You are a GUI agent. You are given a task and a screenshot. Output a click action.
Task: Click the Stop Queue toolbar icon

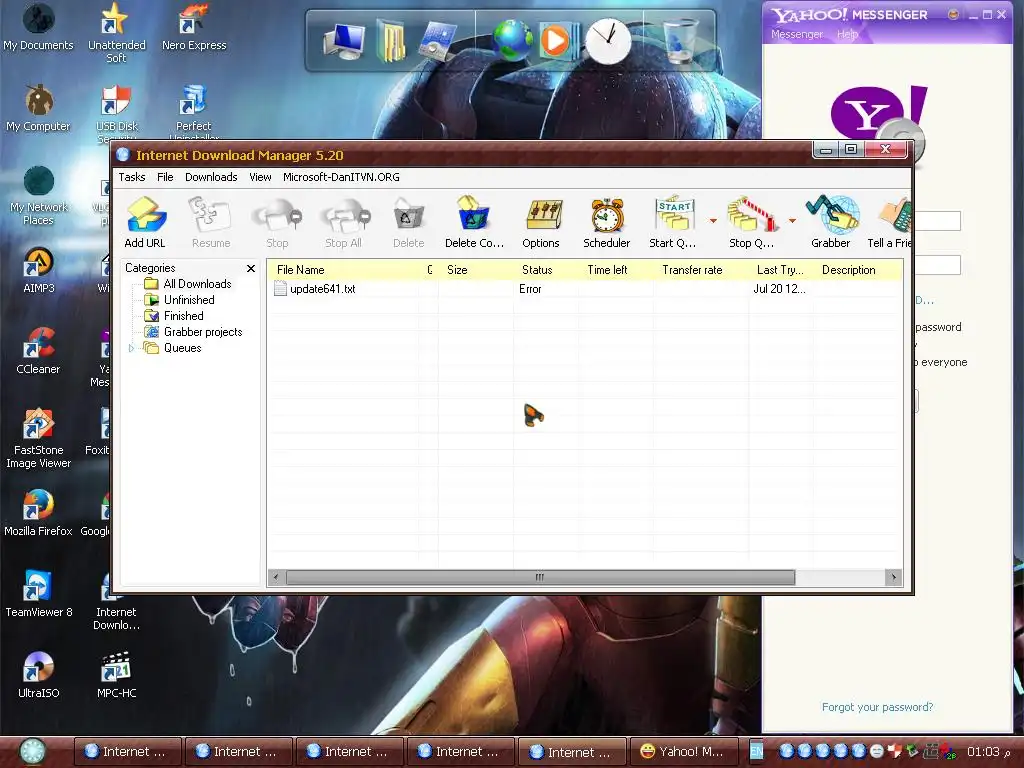(x=751, y=222)
